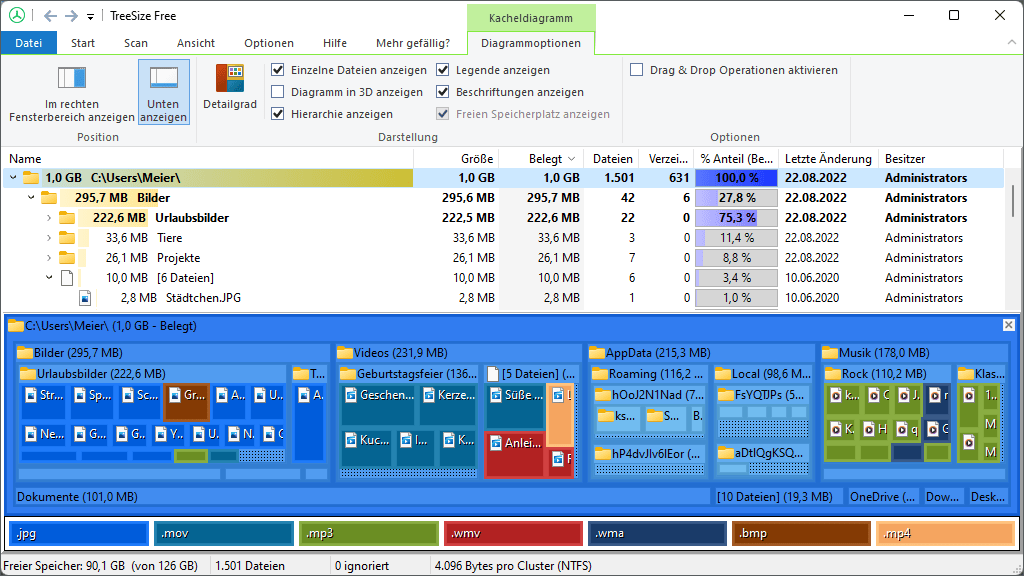The image size is (1024, 576).
Task: Sort by 'Letzte Änderung' column header
Action: click(828, 159)
